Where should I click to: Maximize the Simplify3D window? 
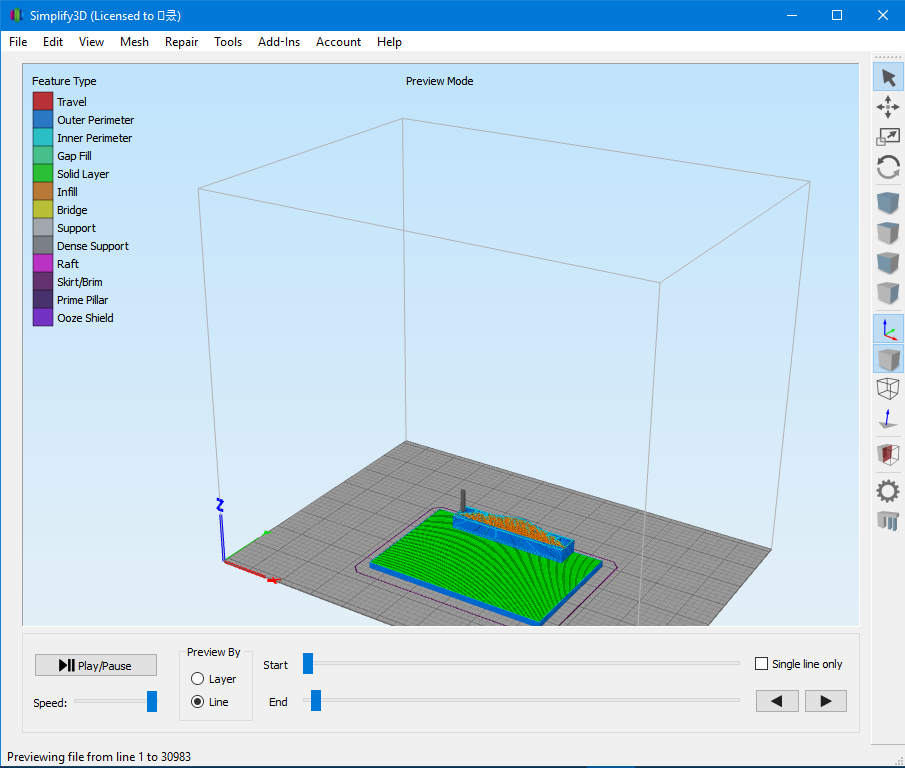point(837,15)
